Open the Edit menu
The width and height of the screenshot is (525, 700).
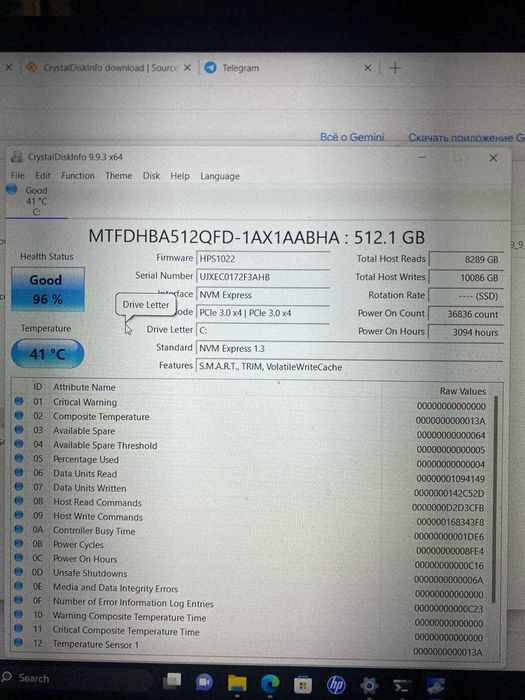pos(42,175)
